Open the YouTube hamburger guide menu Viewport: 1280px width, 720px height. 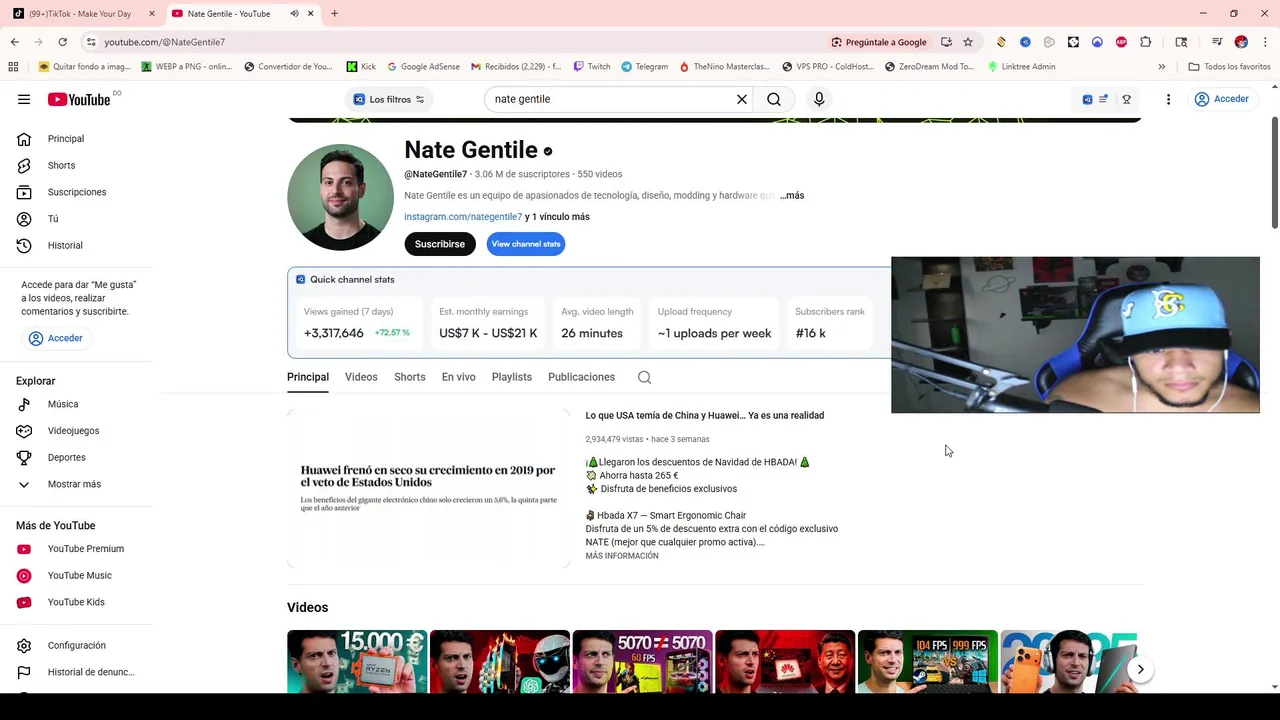point(24,99)
